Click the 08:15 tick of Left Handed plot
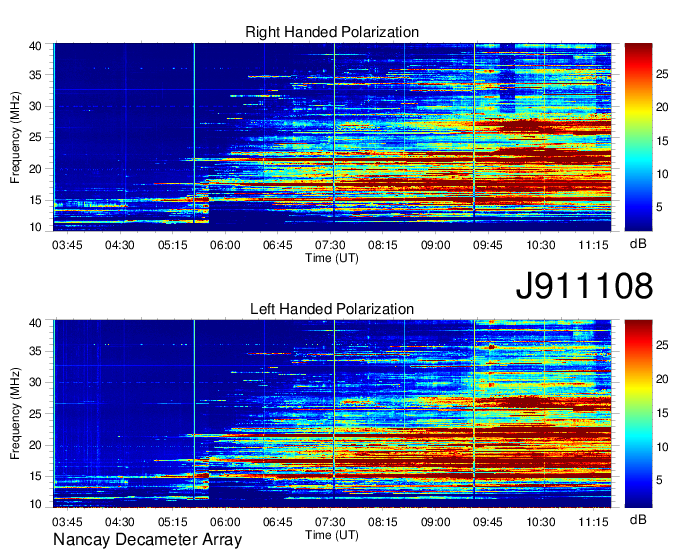The height and width of the screenshot is (552, 680). coord(383,522)
